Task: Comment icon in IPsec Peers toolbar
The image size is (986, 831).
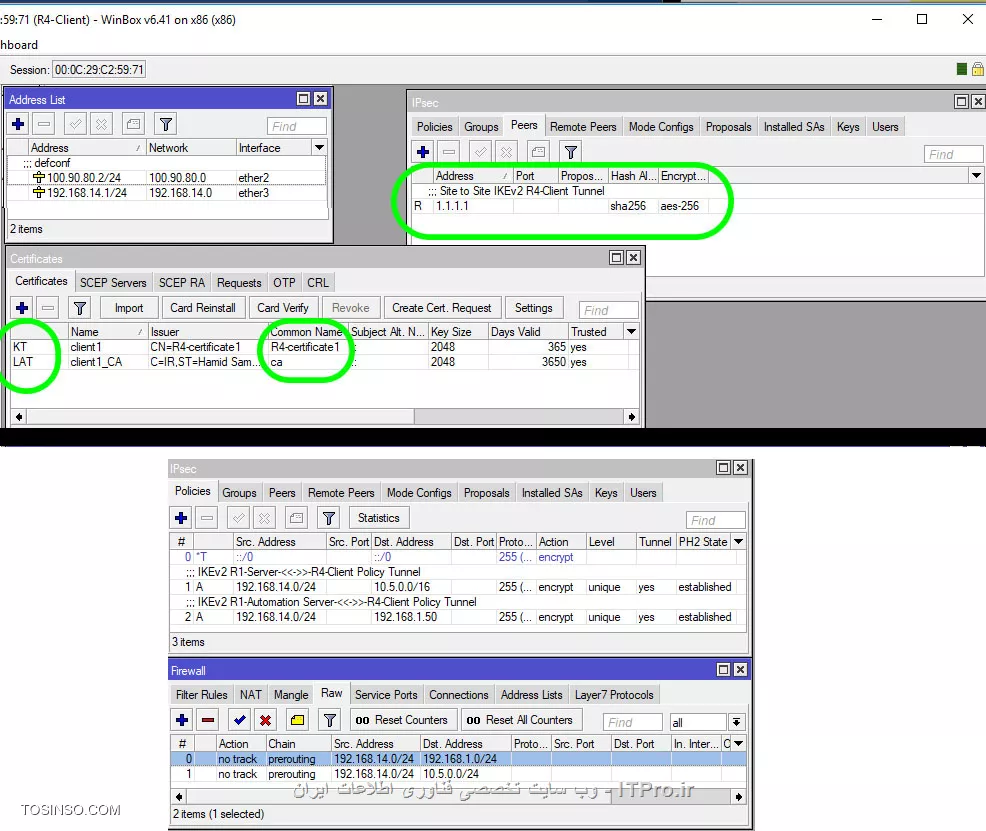Action: click(x=538, y=151)
